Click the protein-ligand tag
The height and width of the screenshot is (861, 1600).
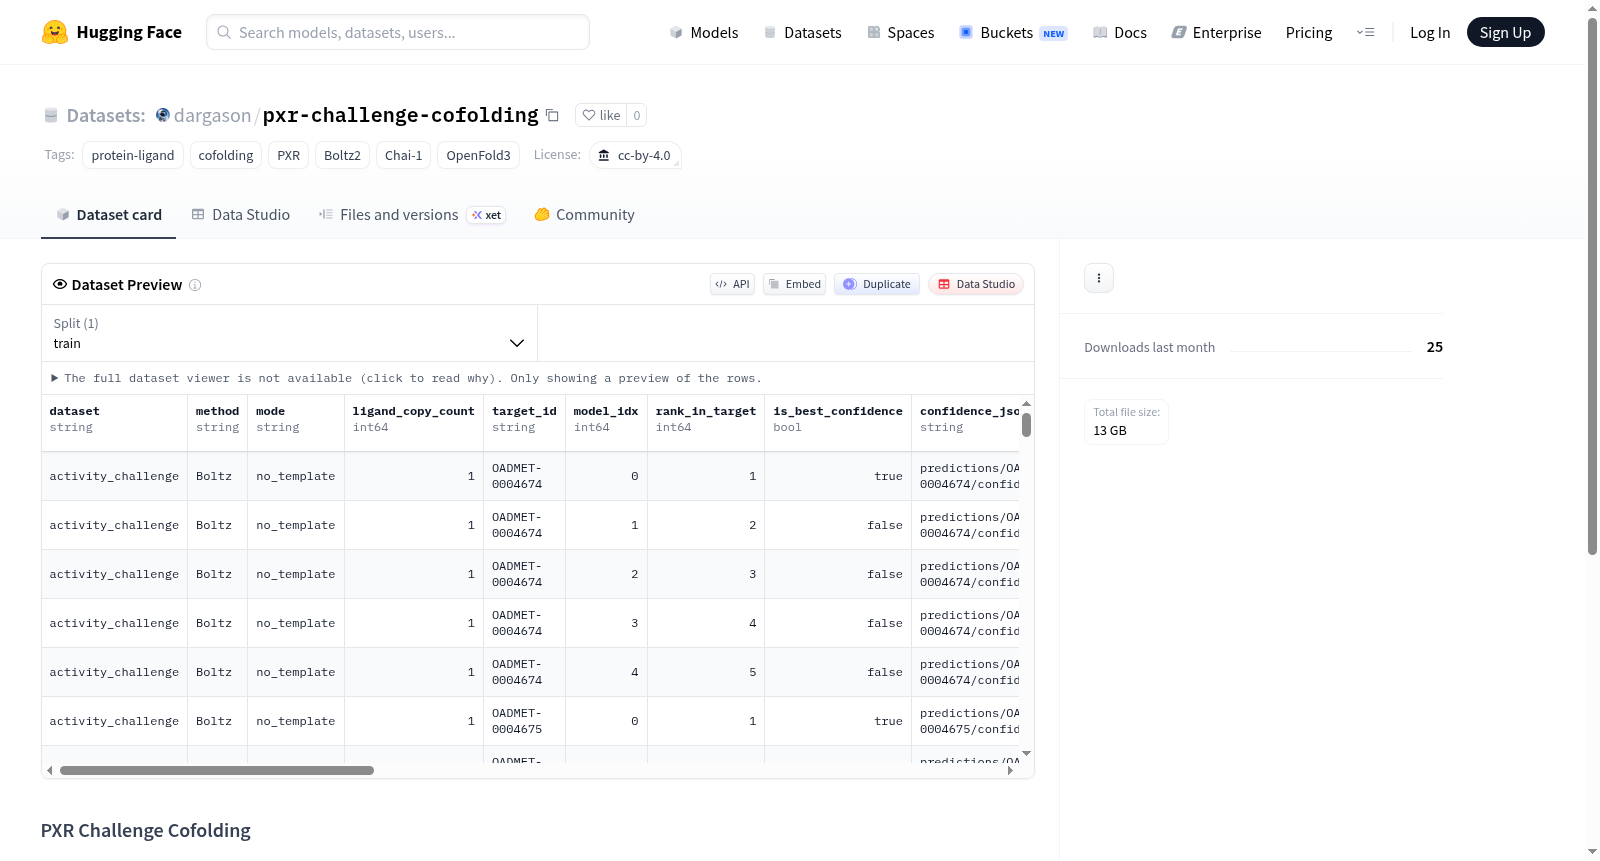pyautogui.click(x=133, y=155)
